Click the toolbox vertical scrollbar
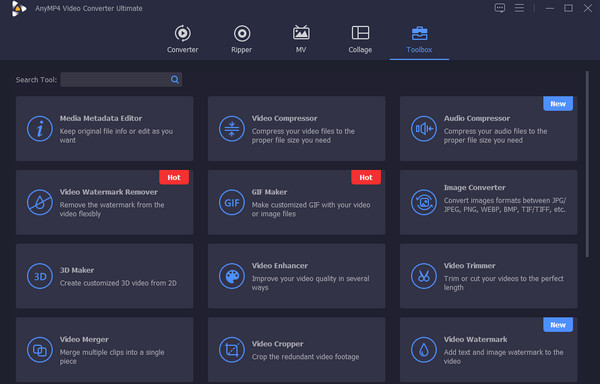 pyautogui.click(x=587, y=164)
